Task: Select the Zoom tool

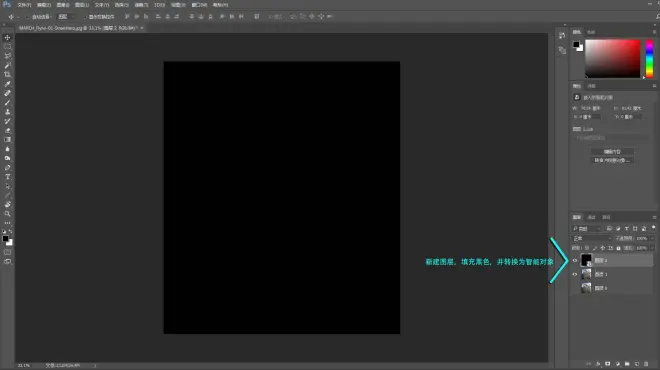Action: point(8,214)
